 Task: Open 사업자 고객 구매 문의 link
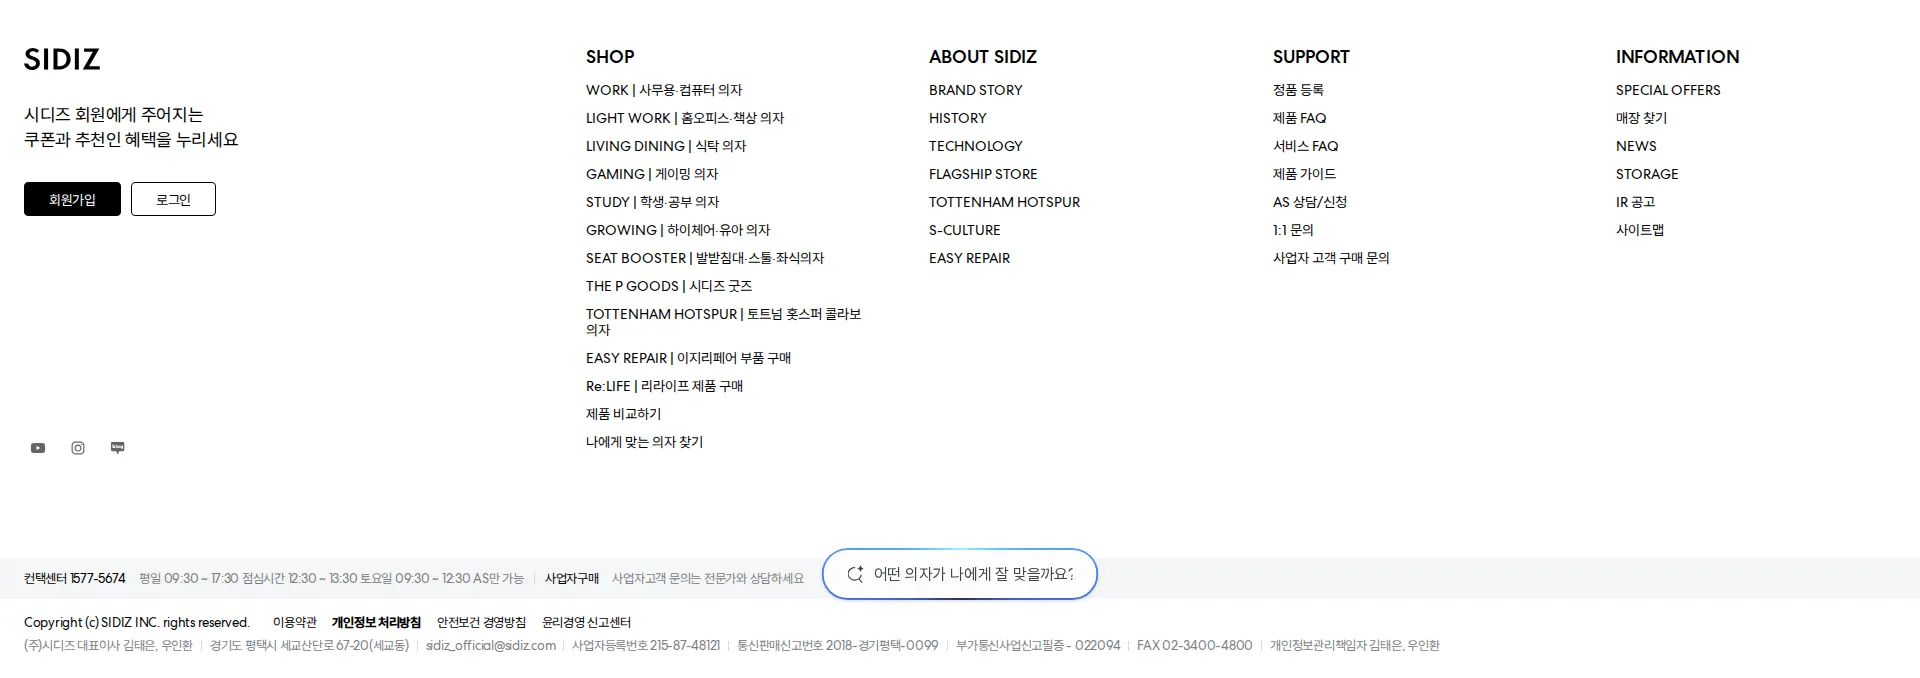coord(1331,258)
